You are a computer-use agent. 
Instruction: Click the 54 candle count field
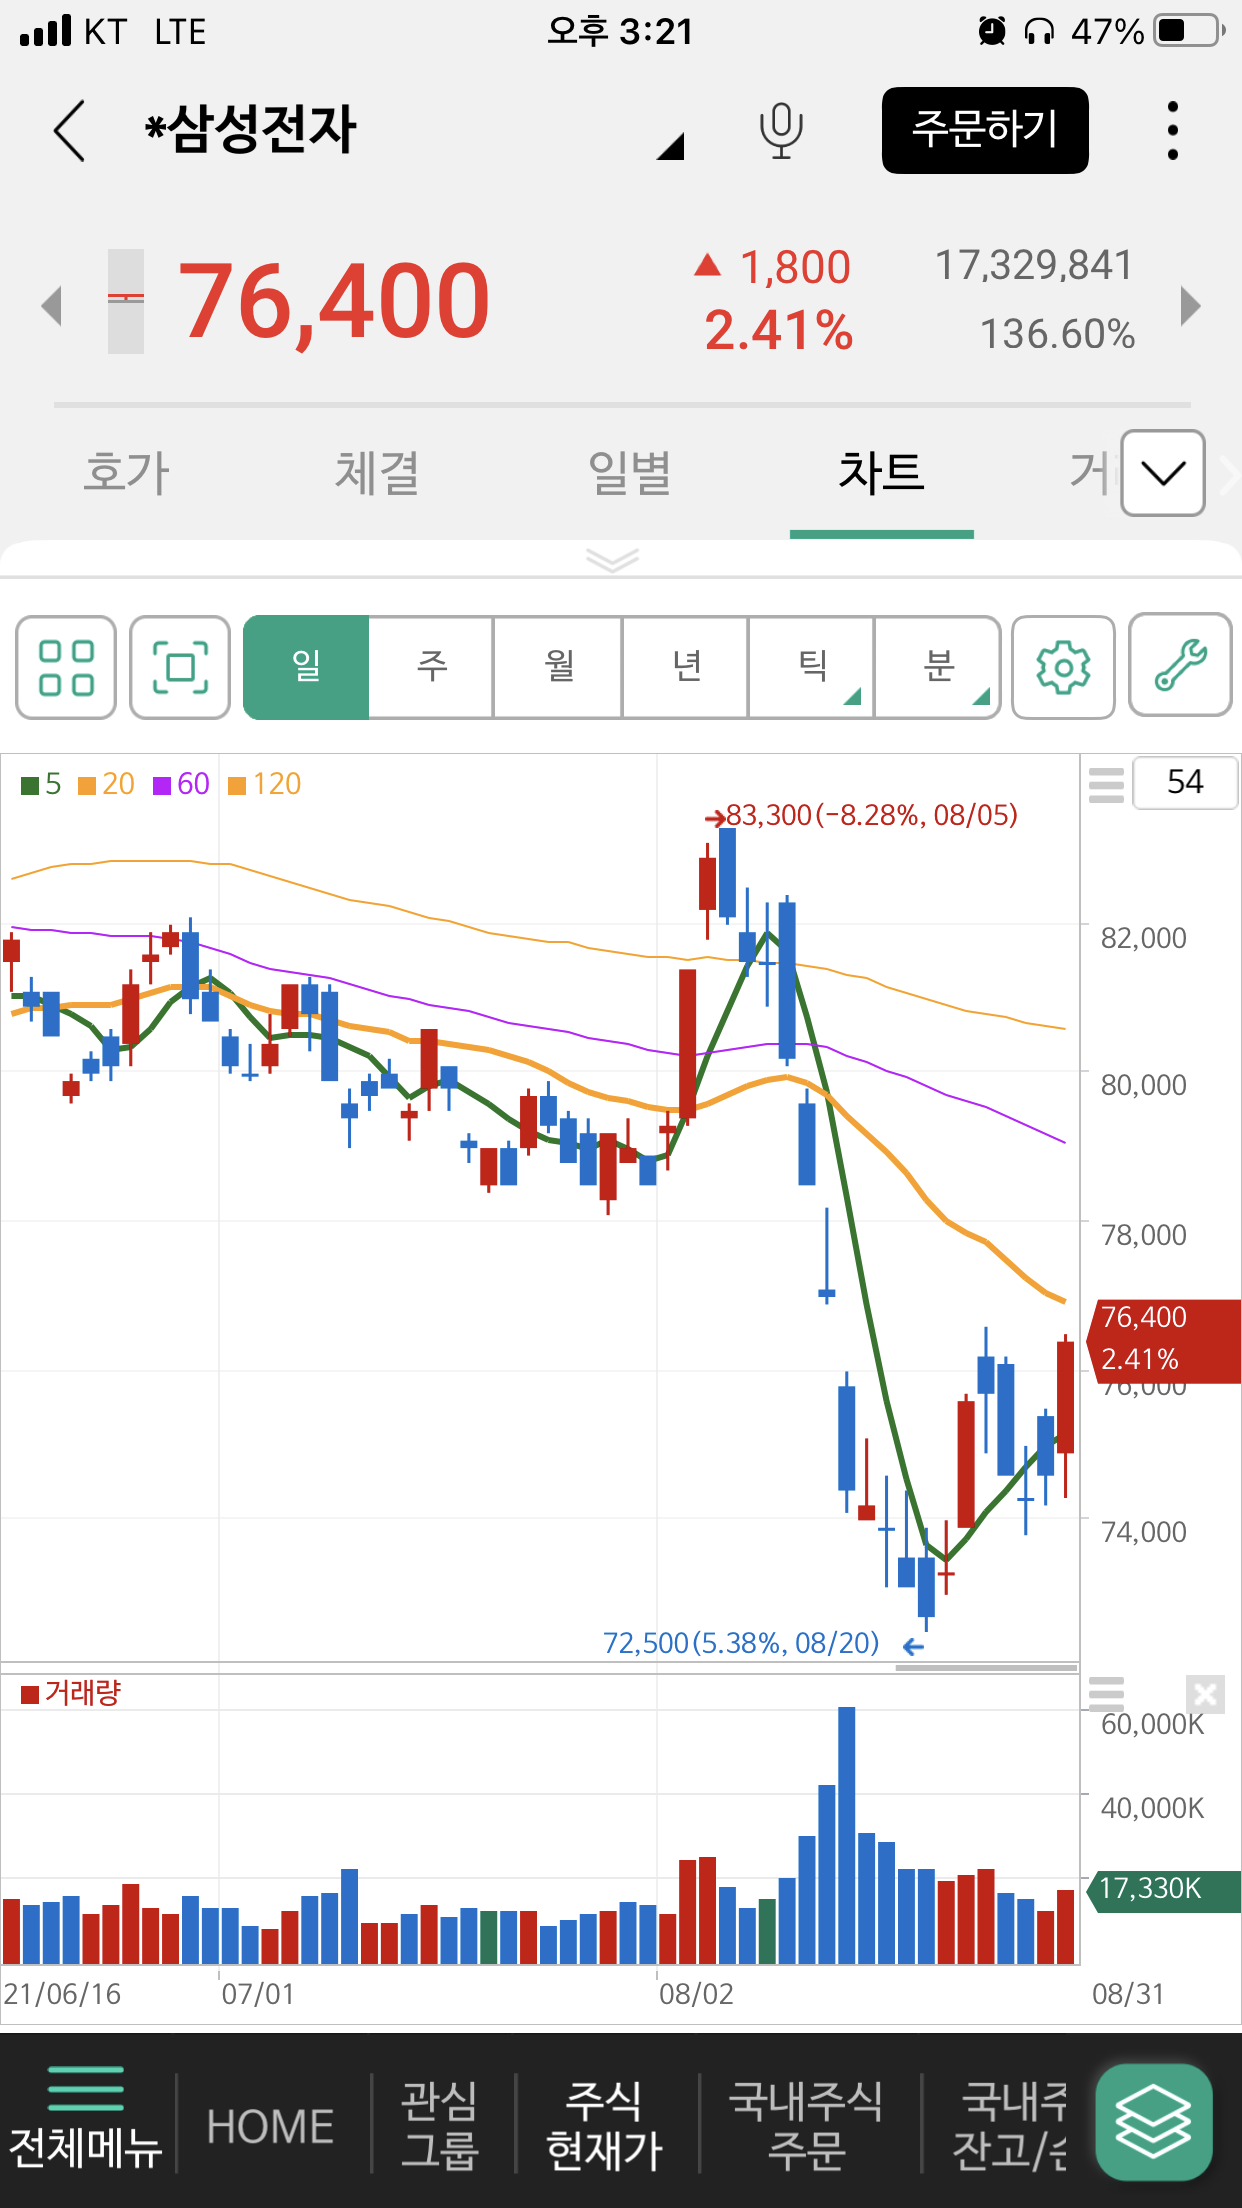coord(1185,782)
